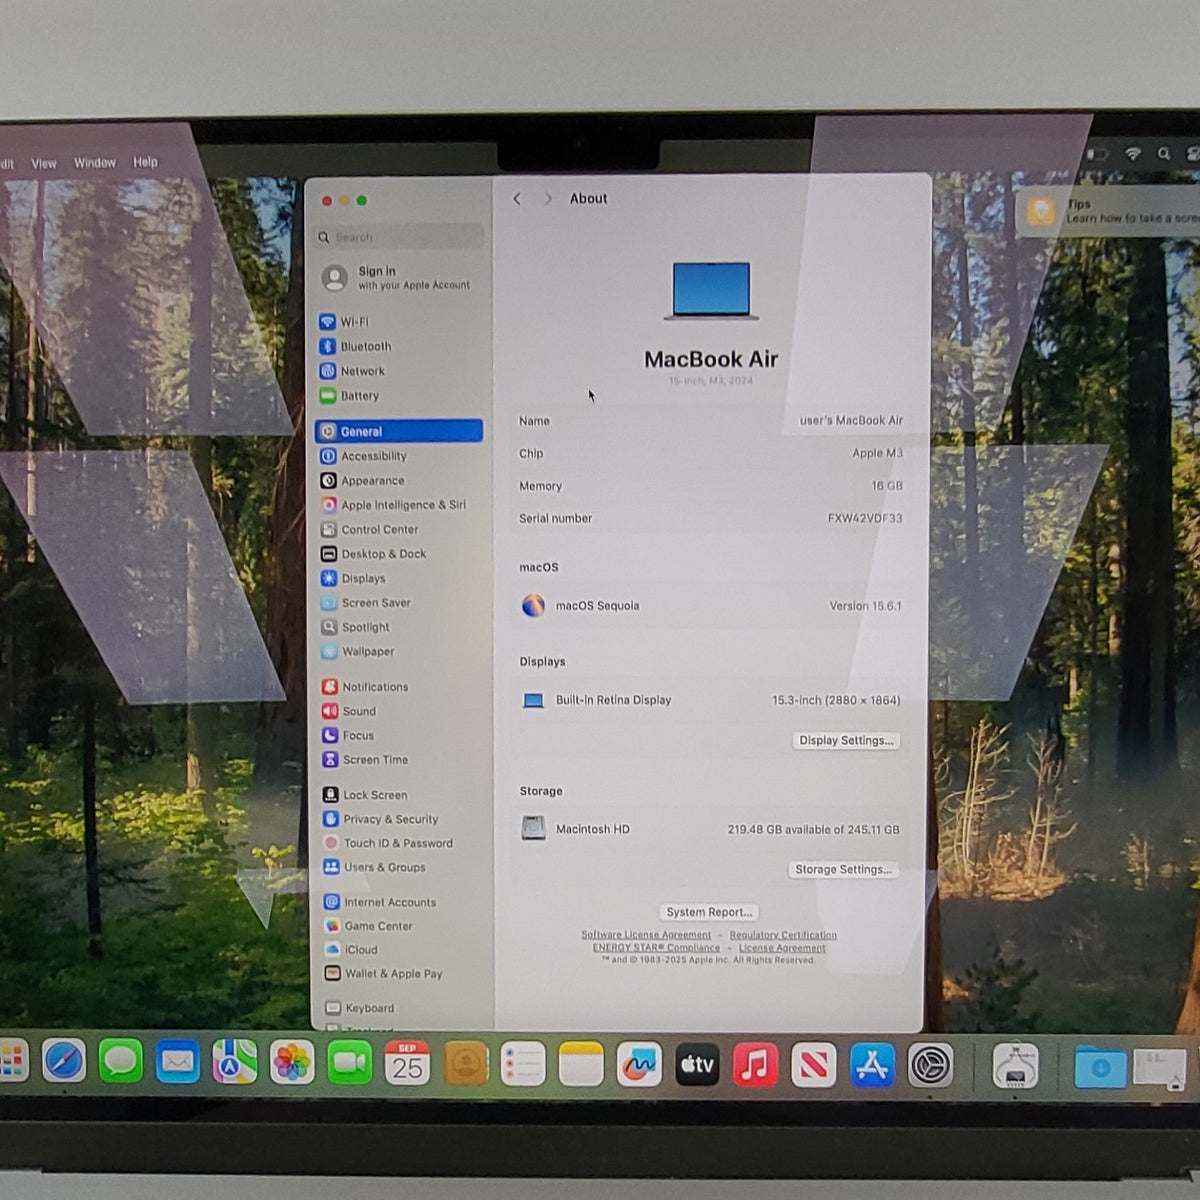The width and height of the screenshot is (1200, 1200).
Task: Open Music from the Dock
Action: point(755,1064)
